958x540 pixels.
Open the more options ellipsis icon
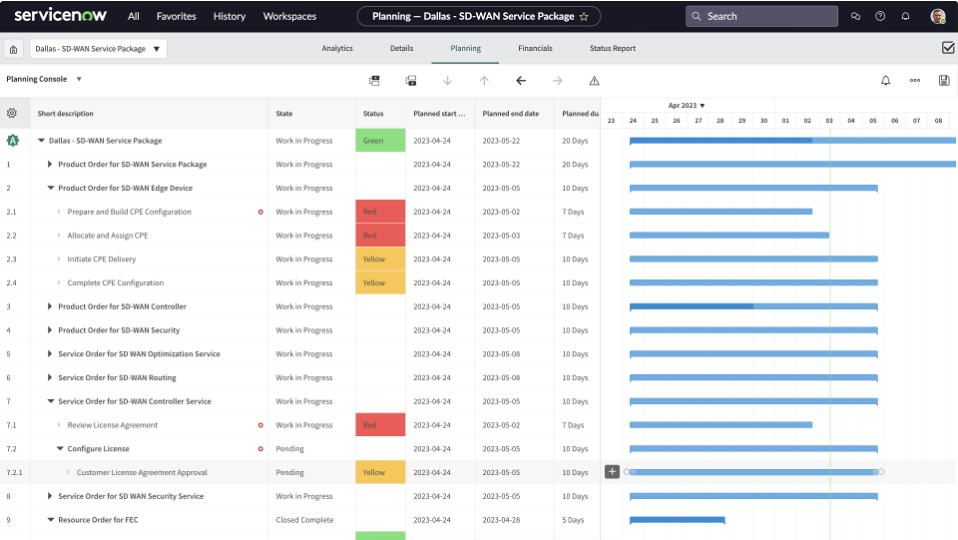pyautogui.click(x=915, y=80)
